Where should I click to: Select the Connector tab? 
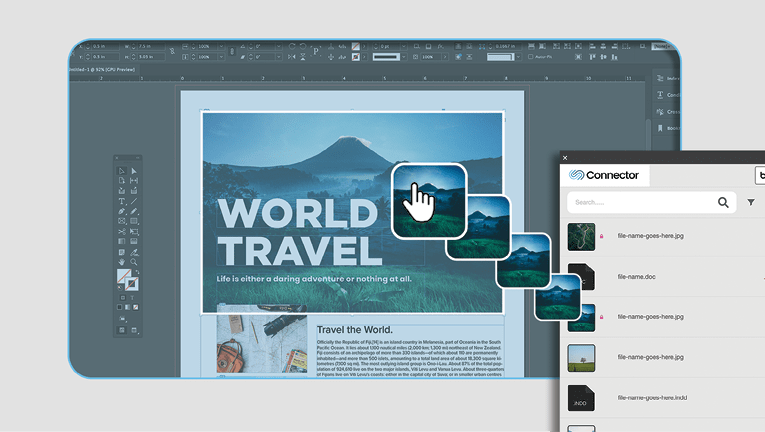coord(604,175)
